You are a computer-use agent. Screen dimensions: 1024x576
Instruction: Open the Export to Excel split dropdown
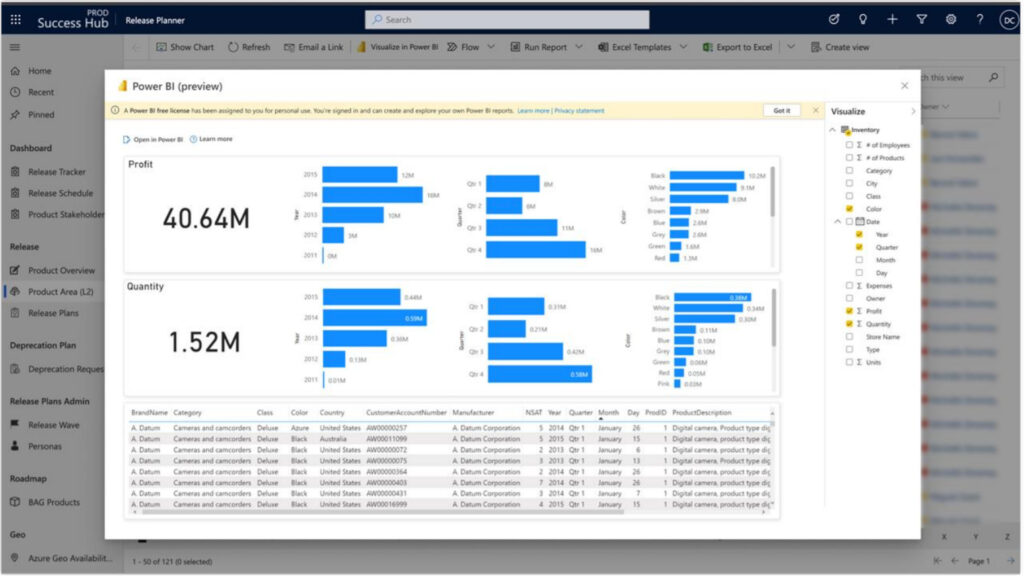click(x=791, y=47)
